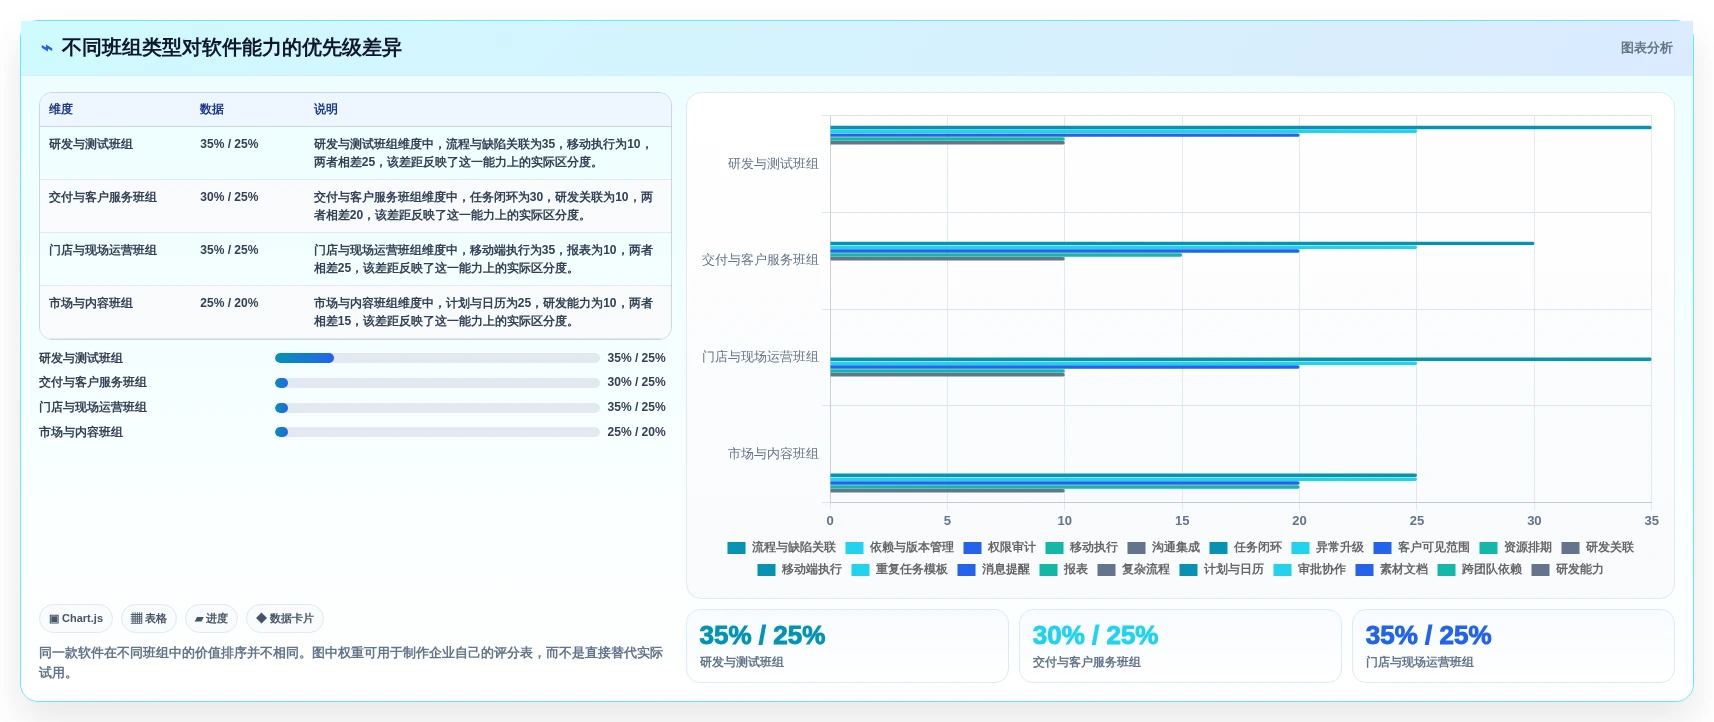Hide 素材文档 series in legend
The height and width of the screenshot is (722, 1714).
[x=1392, y=570]
